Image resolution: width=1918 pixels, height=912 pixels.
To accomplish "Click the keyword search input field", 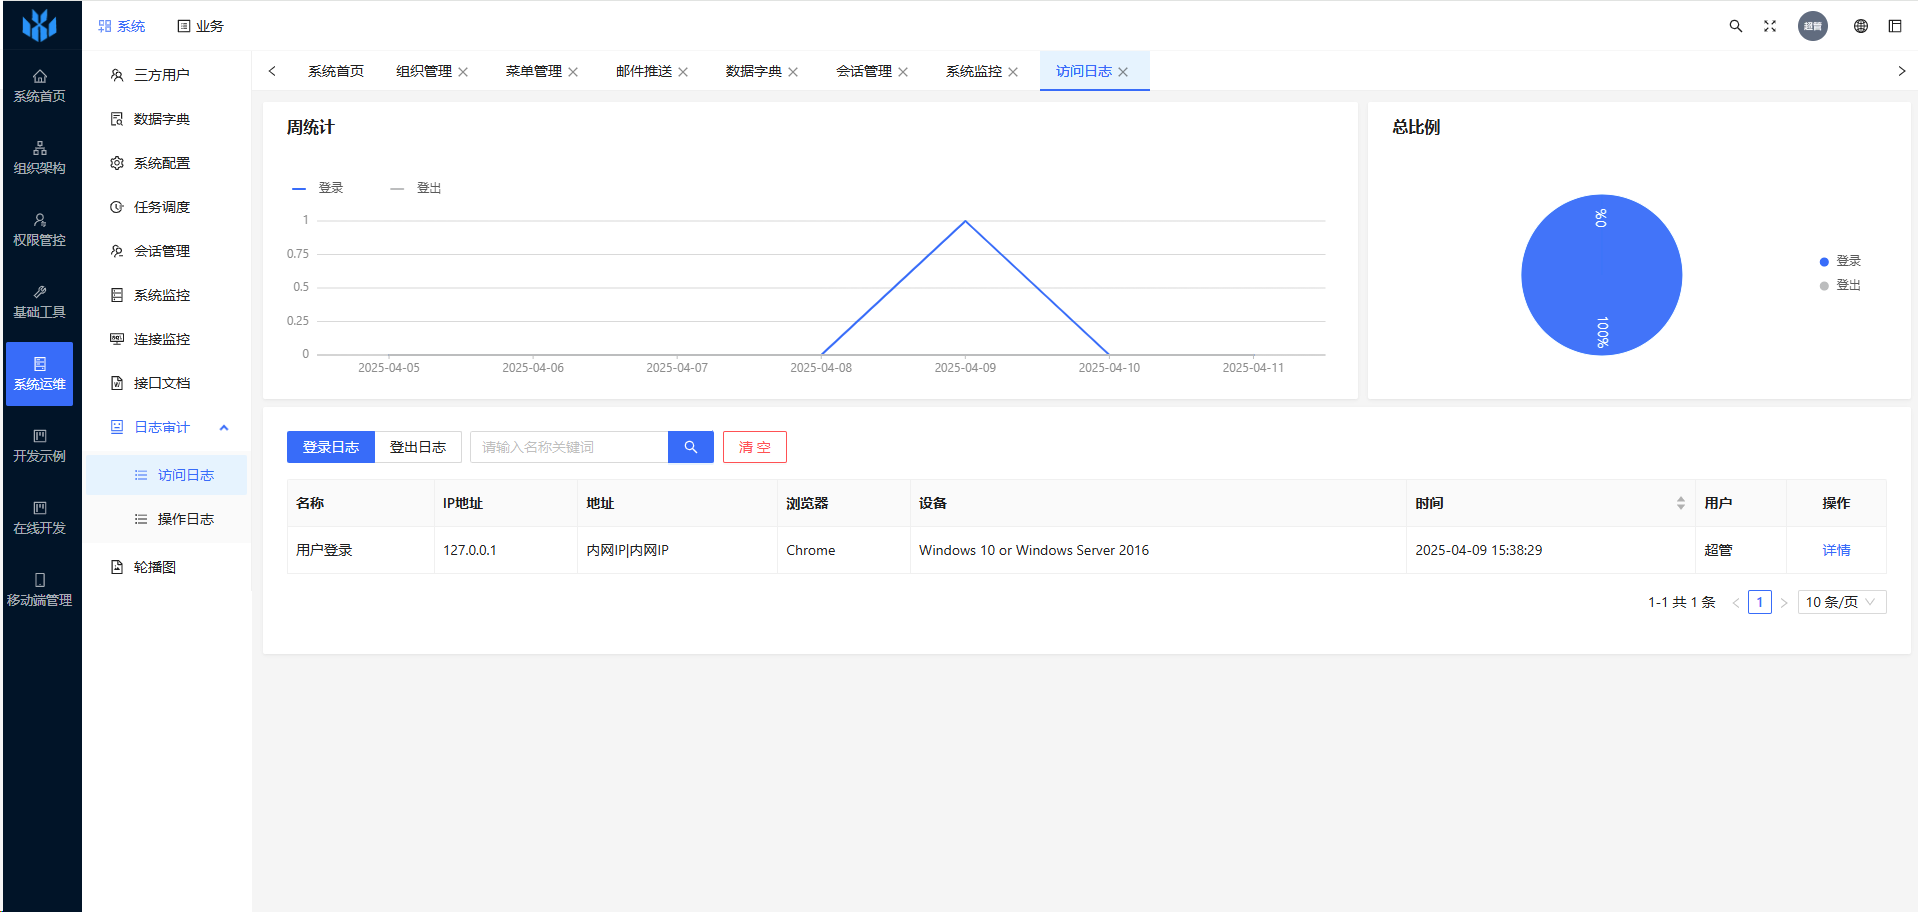I will point(569,447).
